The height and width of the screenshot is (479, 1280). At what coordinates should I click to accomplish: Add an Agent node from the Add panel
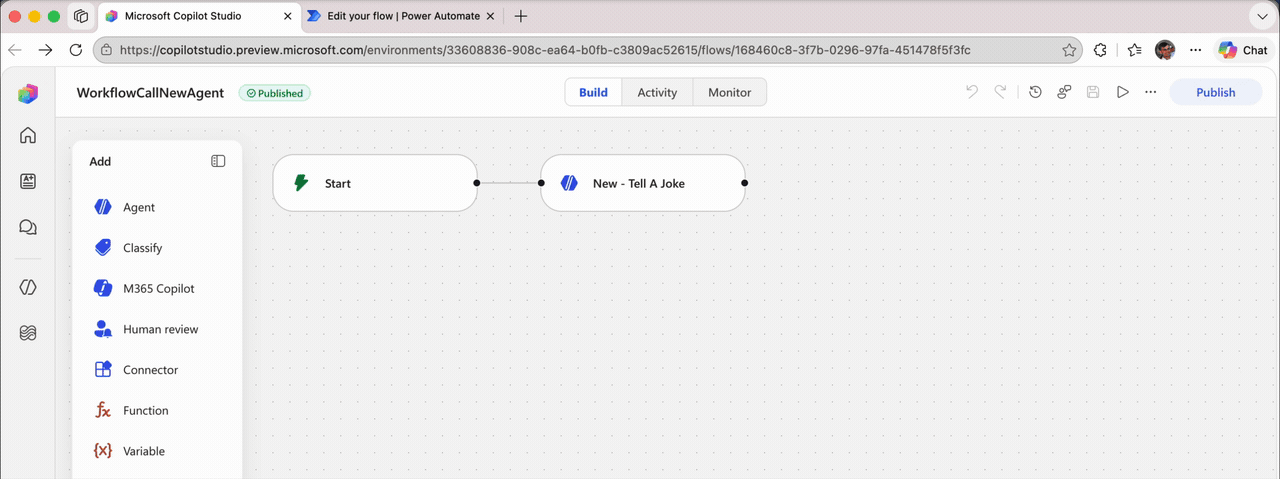pyautogui.click(x=157, y=207)
